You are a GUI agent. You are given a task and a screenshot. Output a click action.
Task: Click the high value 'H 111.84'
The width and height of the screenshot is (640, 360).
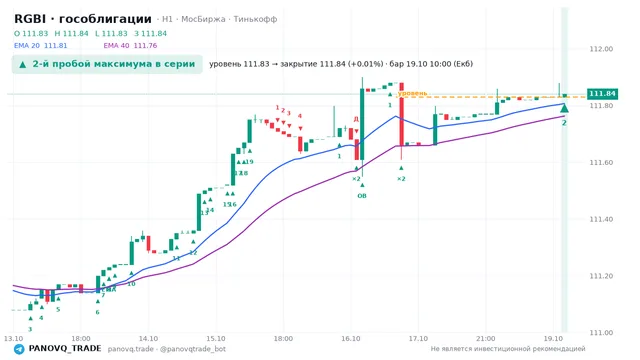click(x=71, y=33)
